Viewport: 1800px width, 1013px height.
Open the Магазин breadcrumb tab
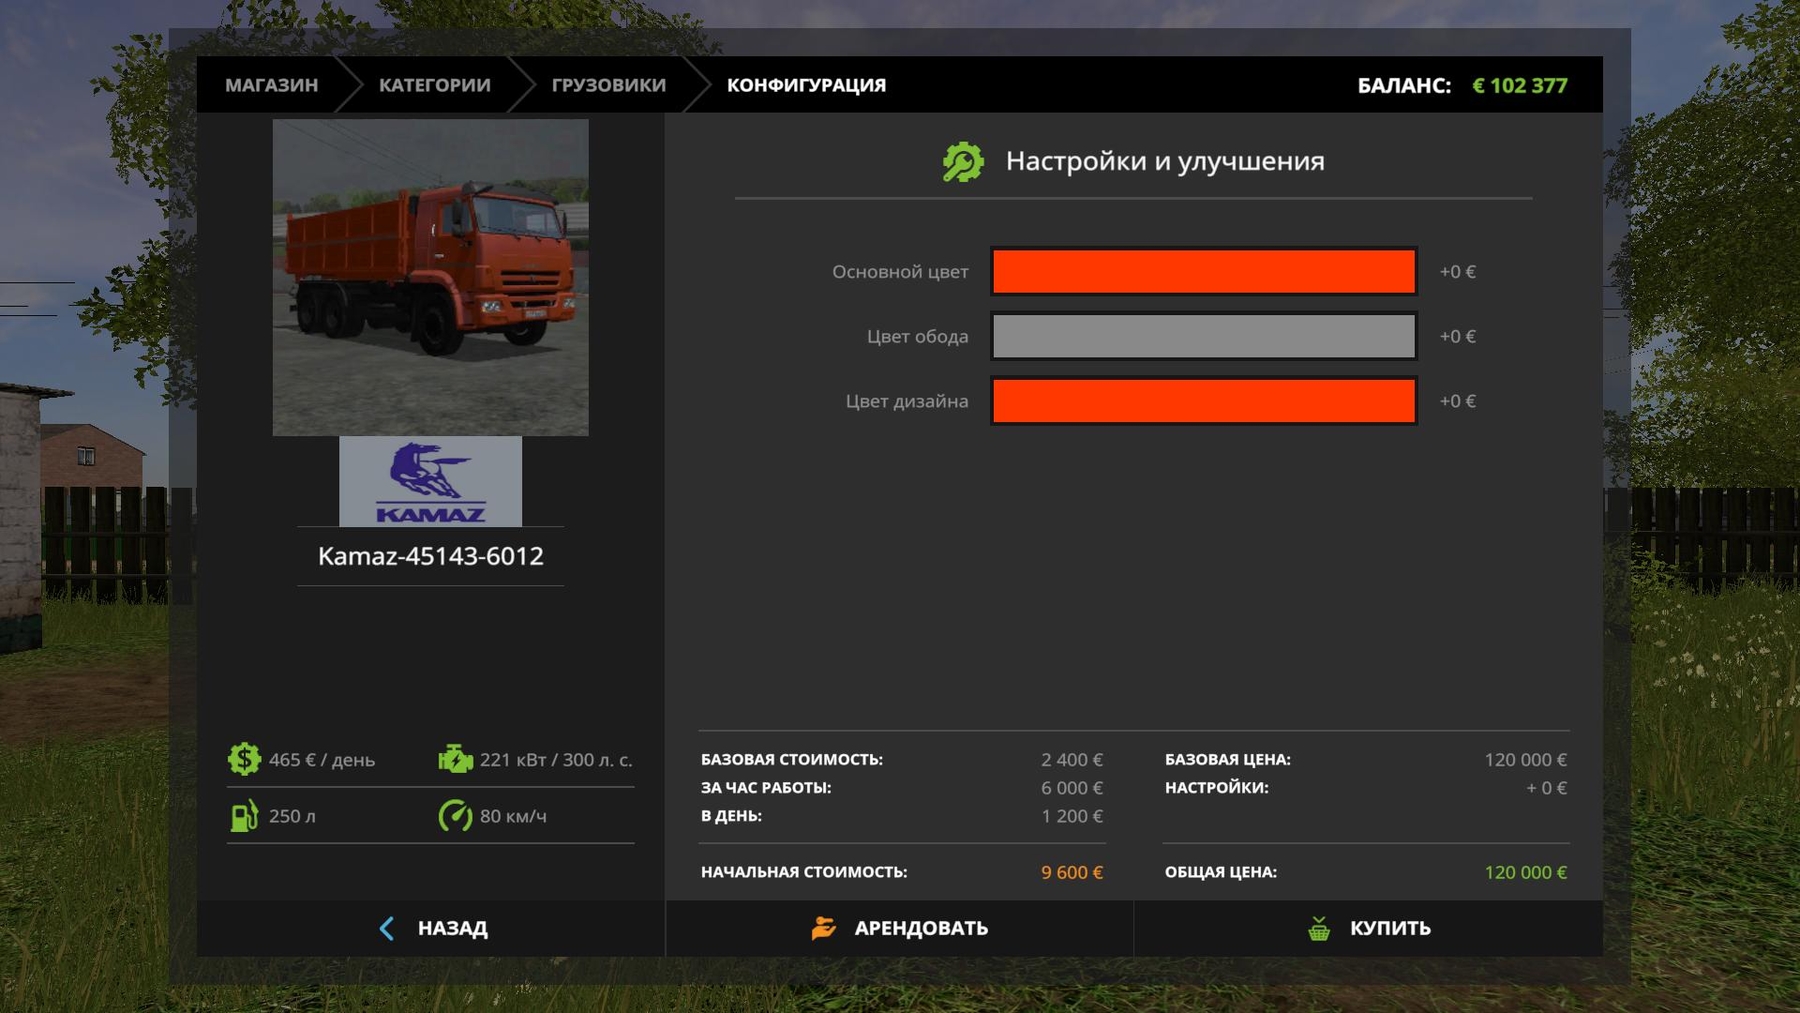pos(271,85)
